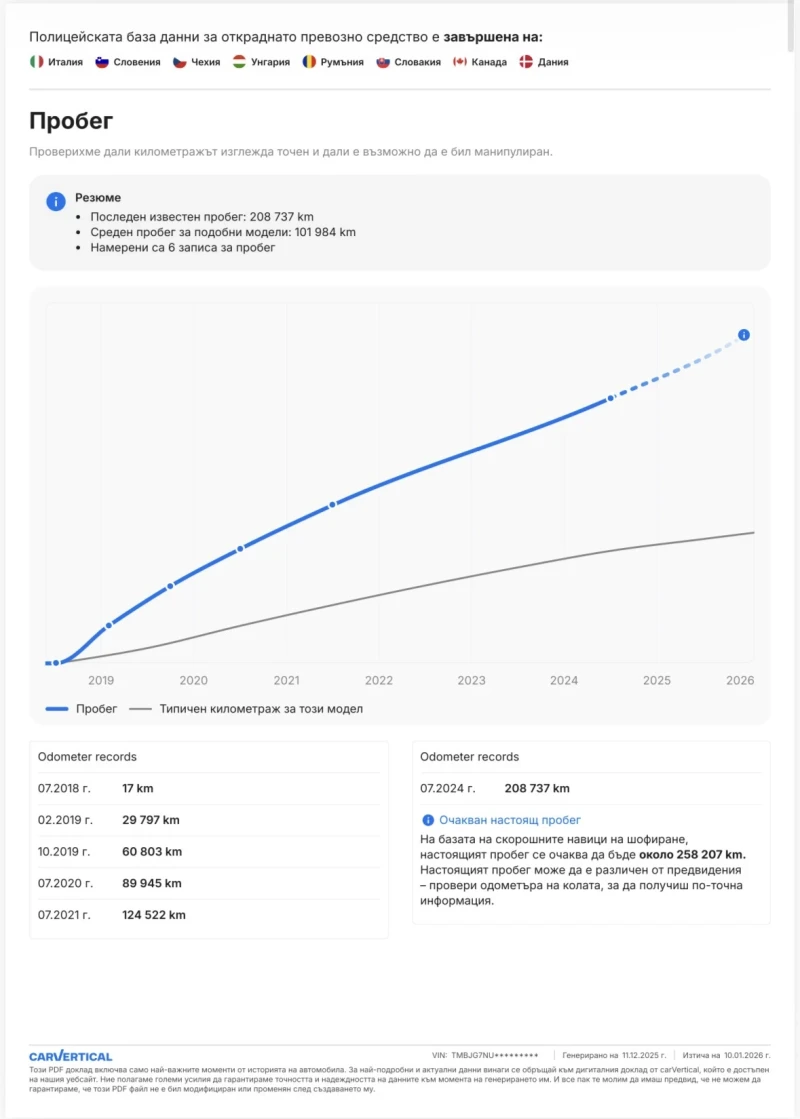This screenshot has height=1119, width=800.
Task: Click the 2024 label on chart axis
Action: point(564,681)
